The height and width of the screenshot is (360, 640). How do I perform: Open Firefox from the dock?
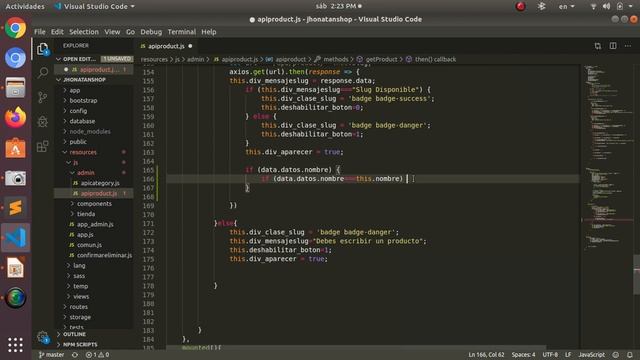click(16, 118)
